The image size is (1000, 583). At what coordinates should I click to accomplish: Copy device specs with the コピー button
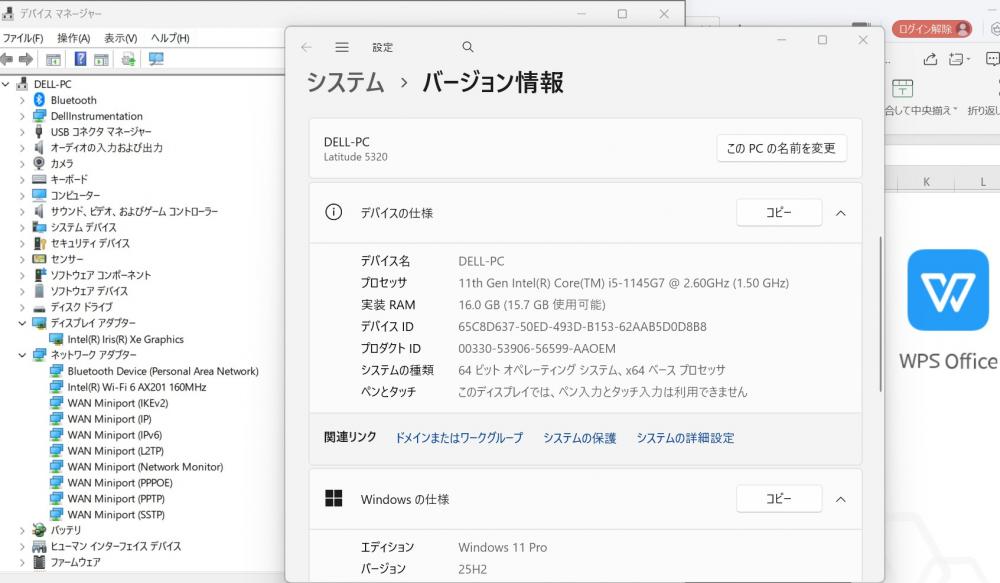pos(778,213)
